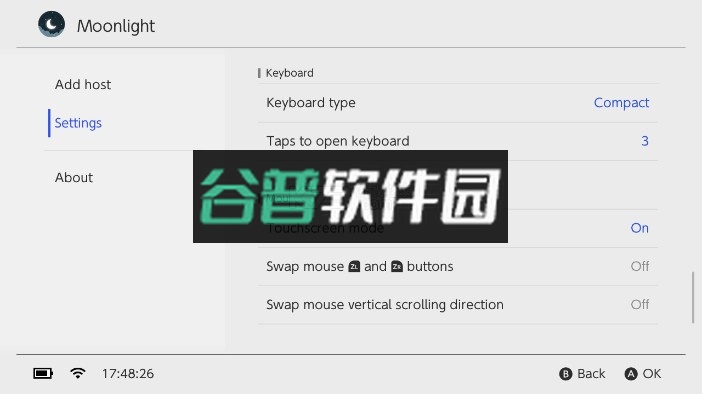Click the Keyboard section header text
702x394 pixels.
tap(290, 73)
